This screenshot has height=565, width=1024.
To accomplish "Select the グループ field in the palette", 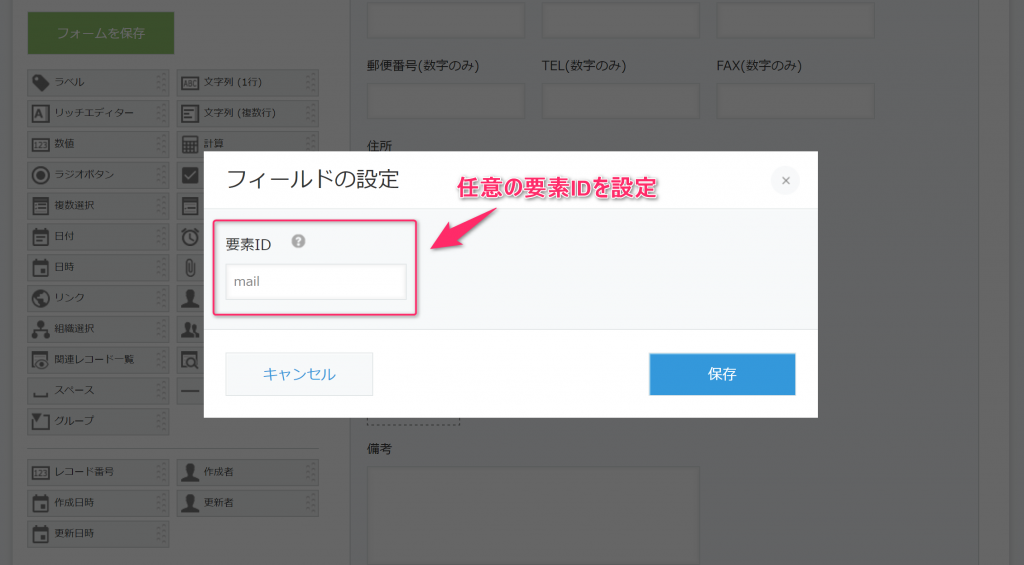I will (x=98, y=421).
